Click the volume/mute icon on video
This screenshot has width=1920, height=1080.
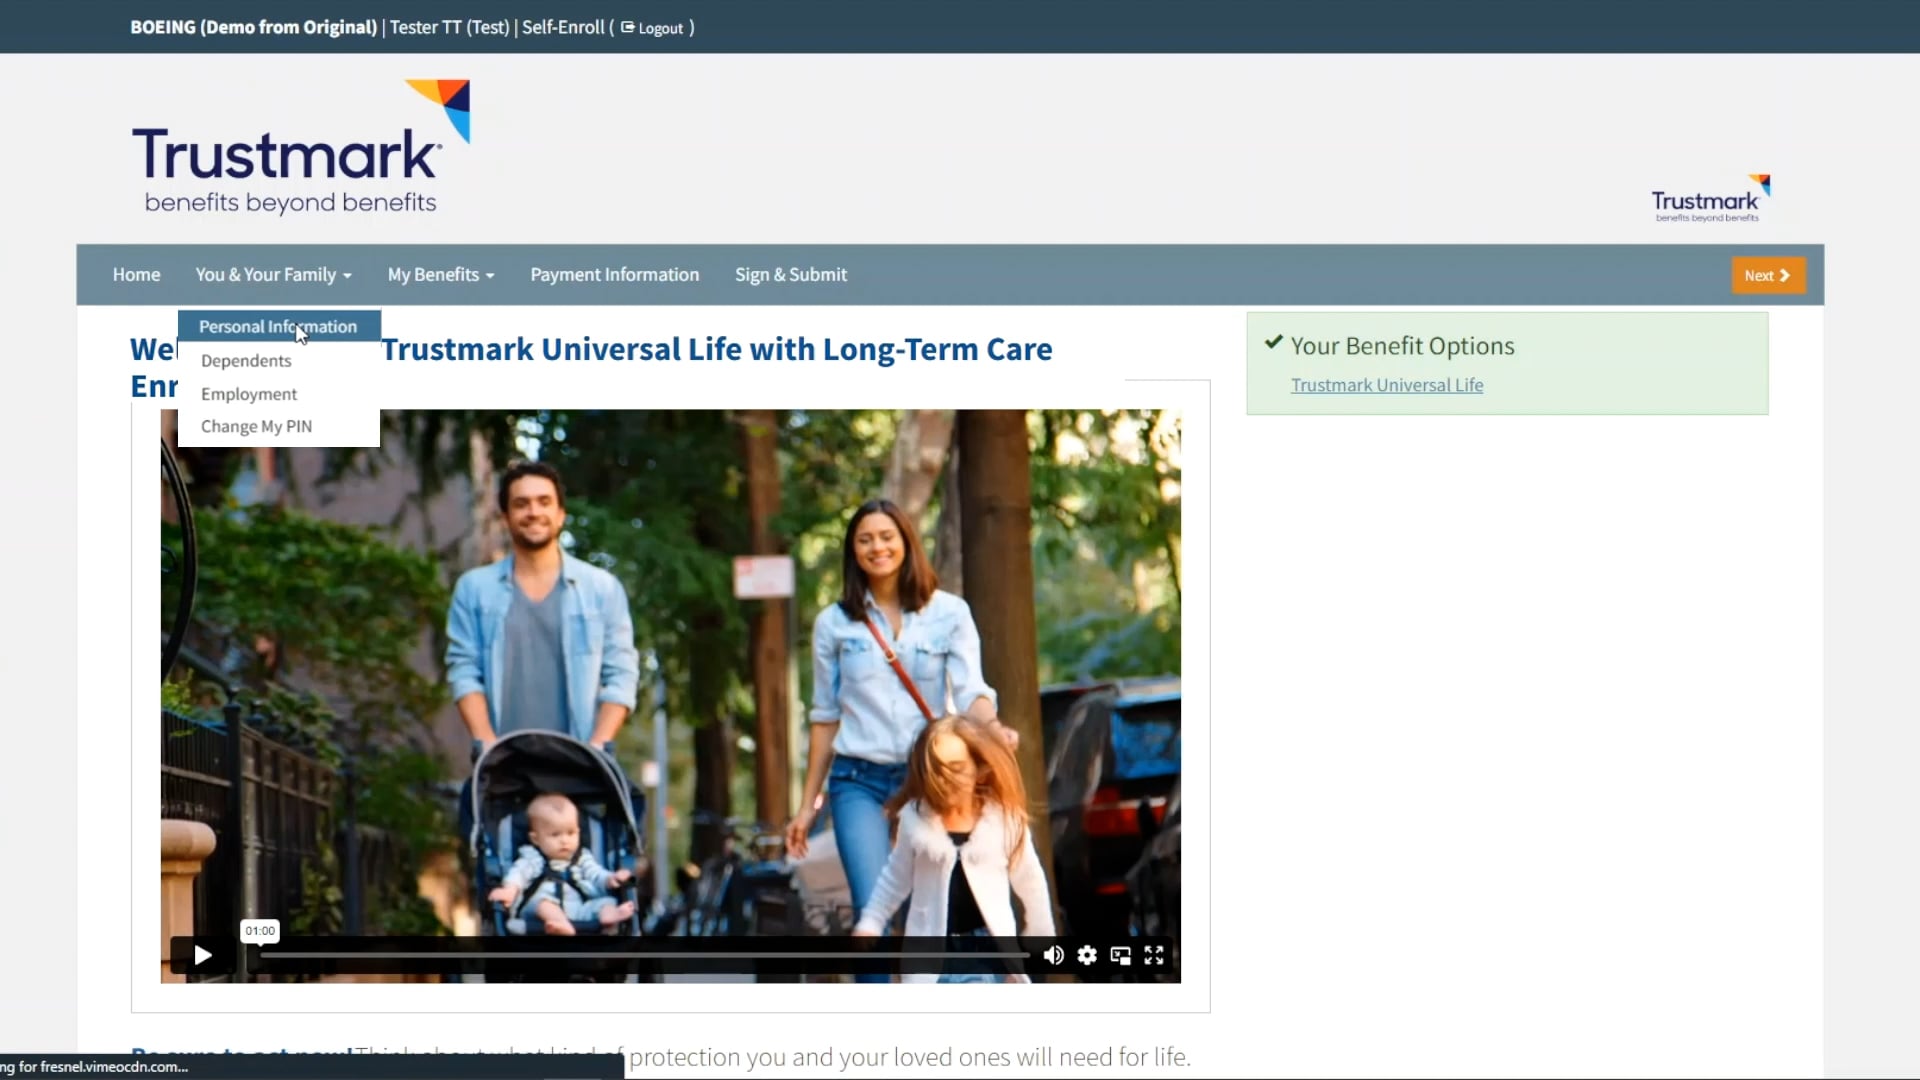click(x=1054, y=953)
